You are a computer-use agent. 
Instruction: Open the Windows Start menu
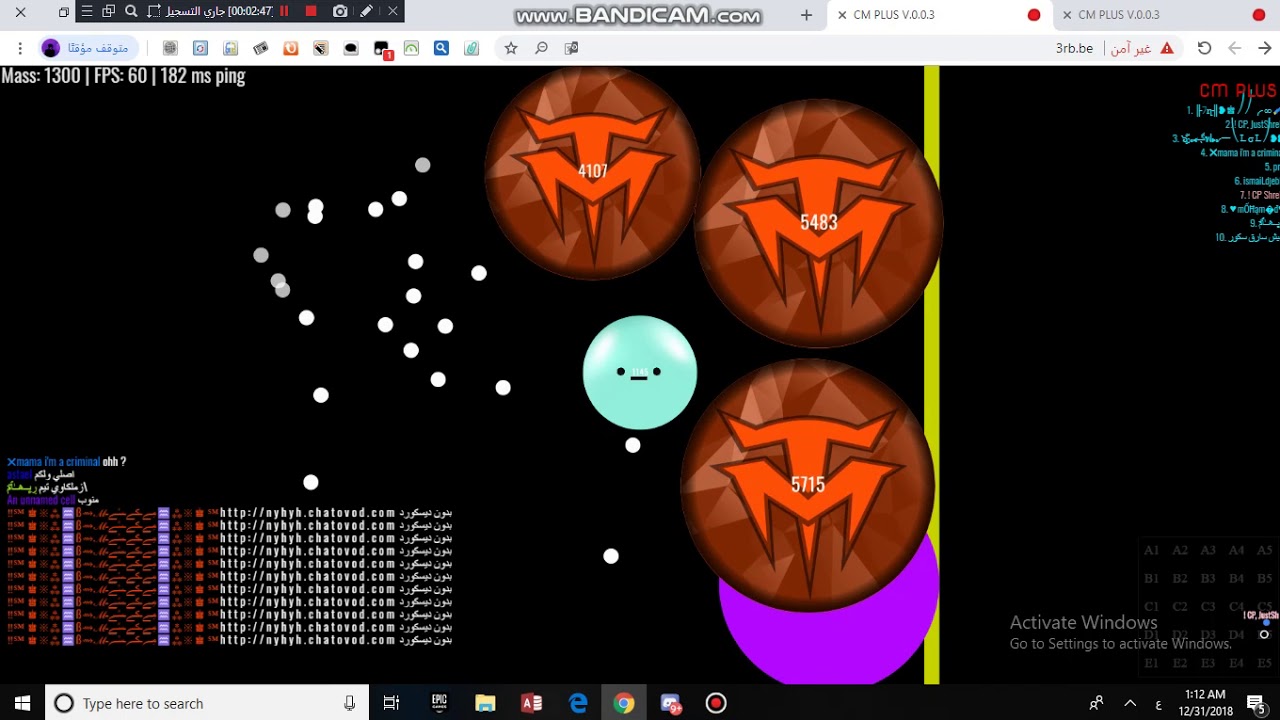pyautogui.click(x=22, y=703)
